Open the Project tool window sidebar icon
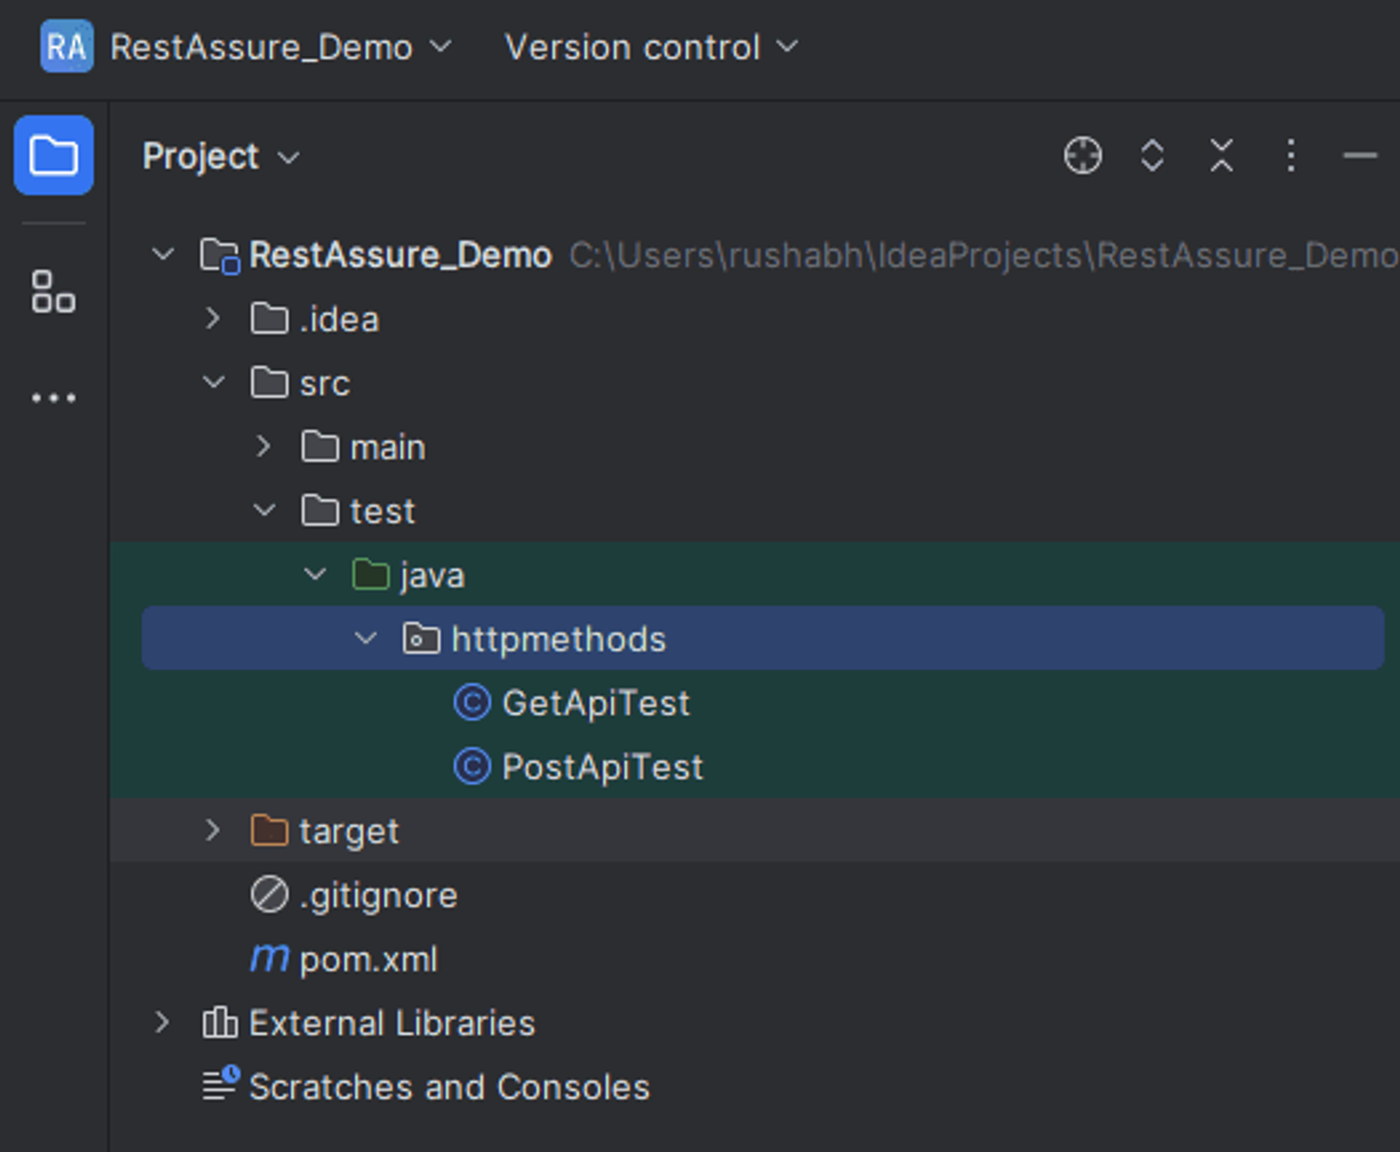This screenshot has height=1152, width=1400. (x=54, y=156)
